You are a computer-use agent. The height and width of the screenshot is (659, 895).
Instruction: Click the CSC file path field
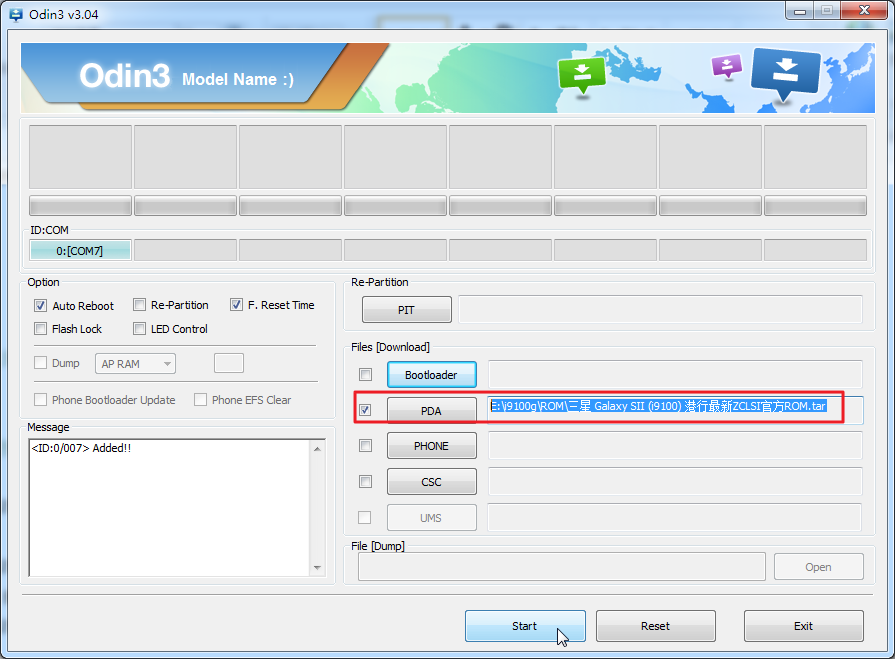point(675,482)
